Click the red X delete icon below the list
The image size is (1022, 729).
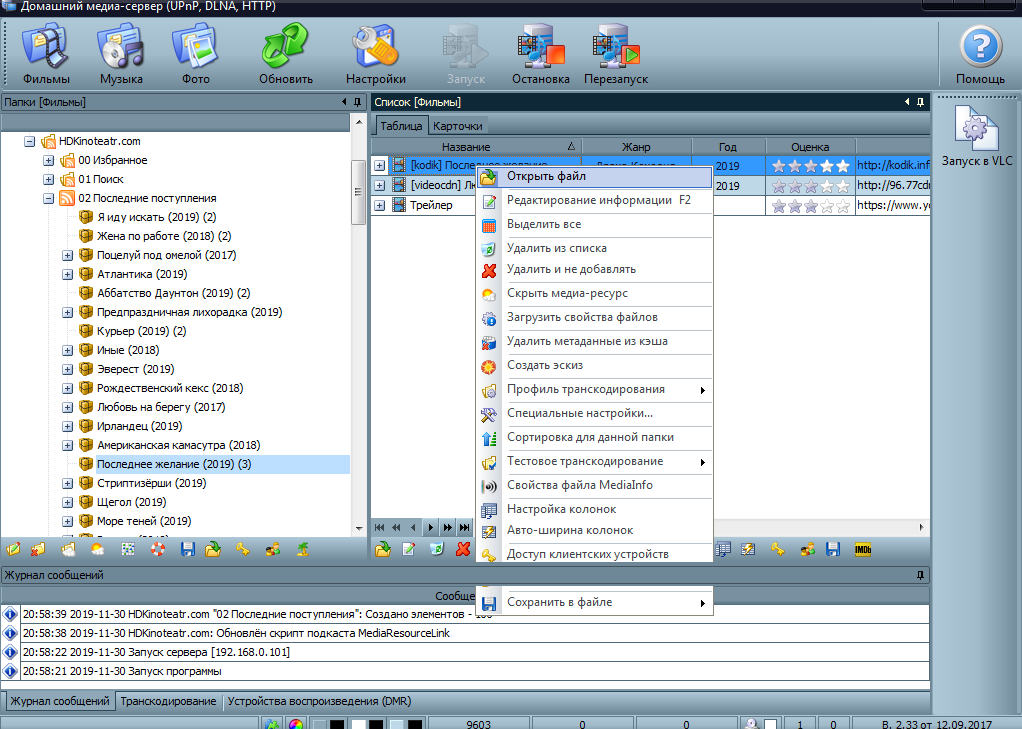463,549
